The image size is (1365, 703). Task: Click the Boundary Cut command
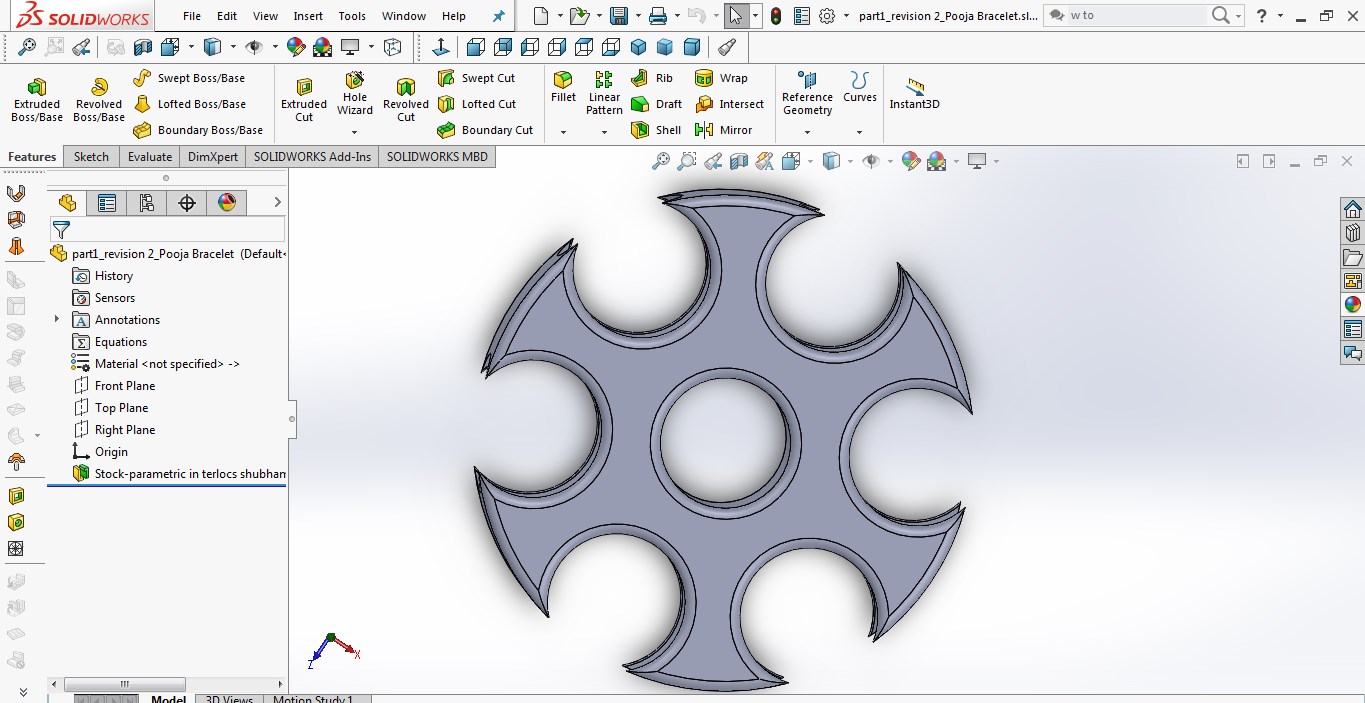pos(486,130)
